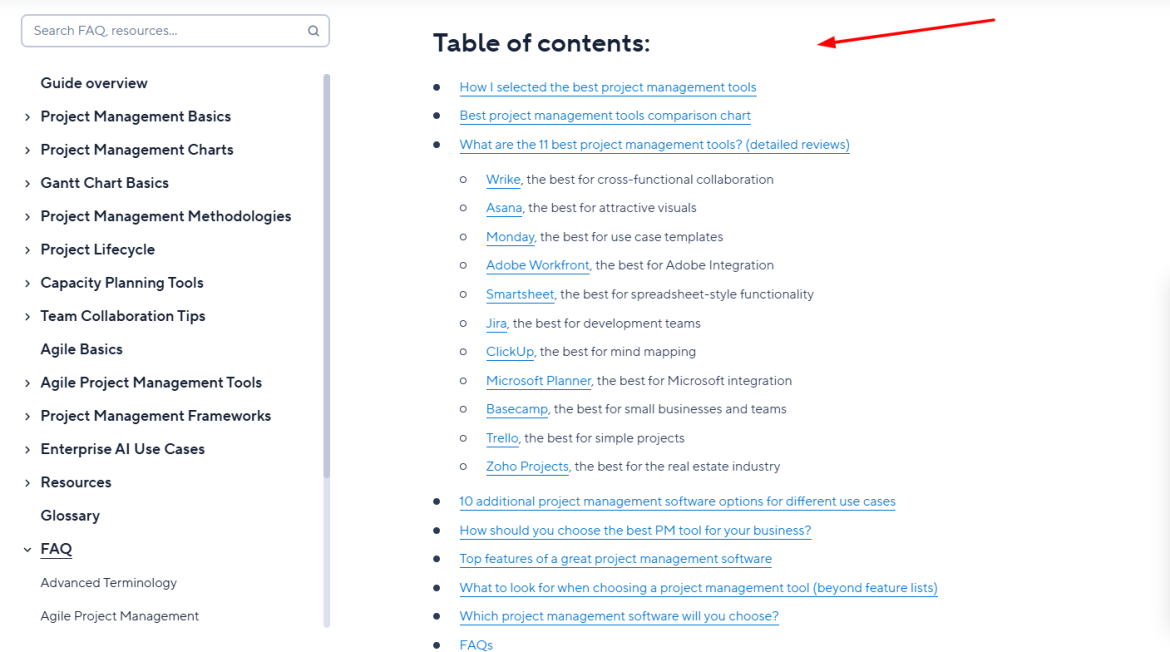Expand the Gantt Chart Basics chevron
Viewport: 1170px width, 652px height.
point(28,184)
